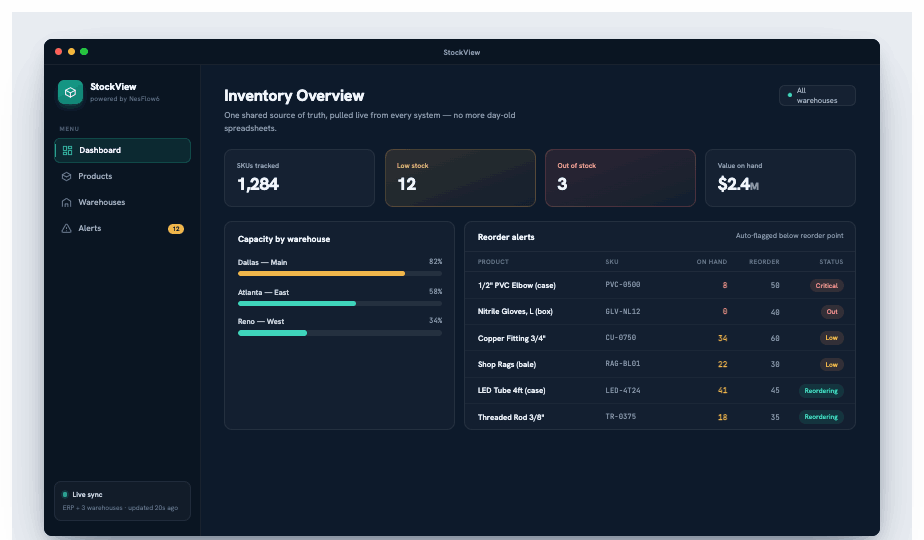Click the 34% value for Reno
Screen dimensions: 924x540
(435, 321)
